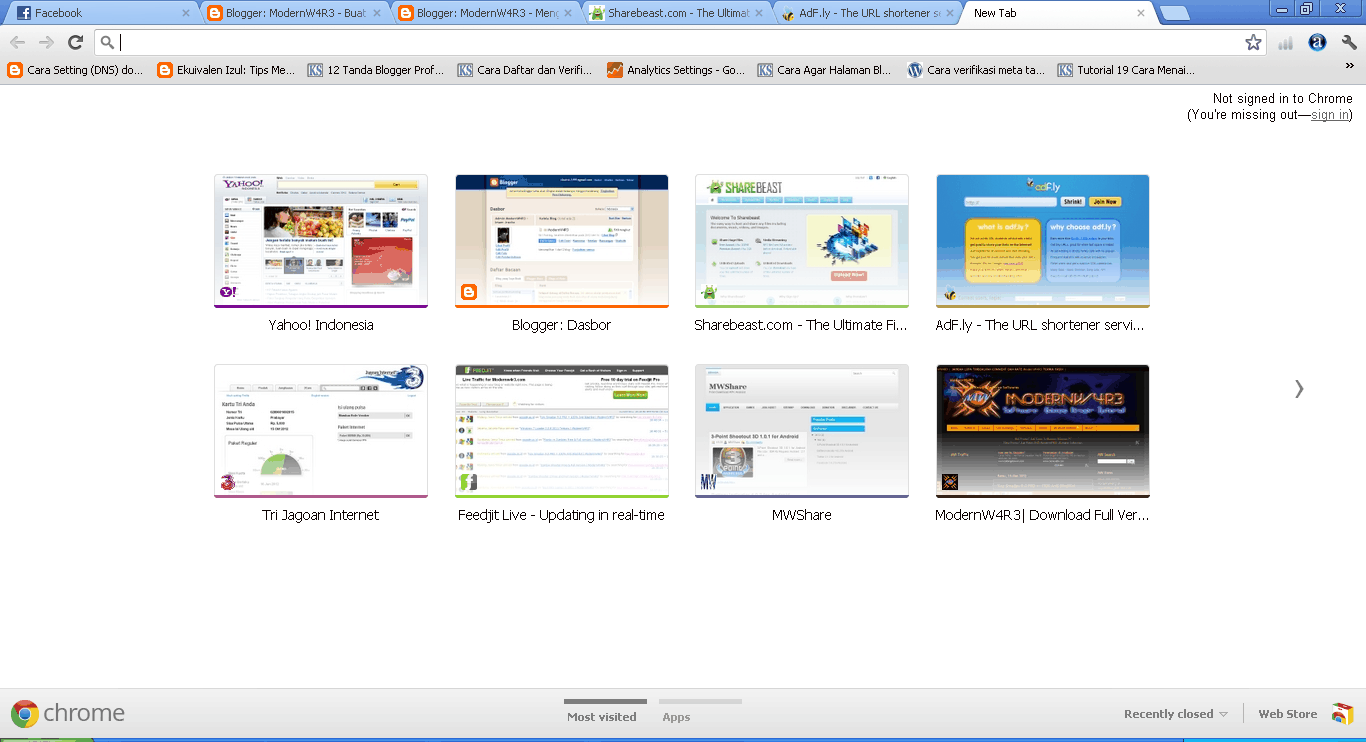Close the AdF.ly tab

pyautogui.click(x=950, y=13)
